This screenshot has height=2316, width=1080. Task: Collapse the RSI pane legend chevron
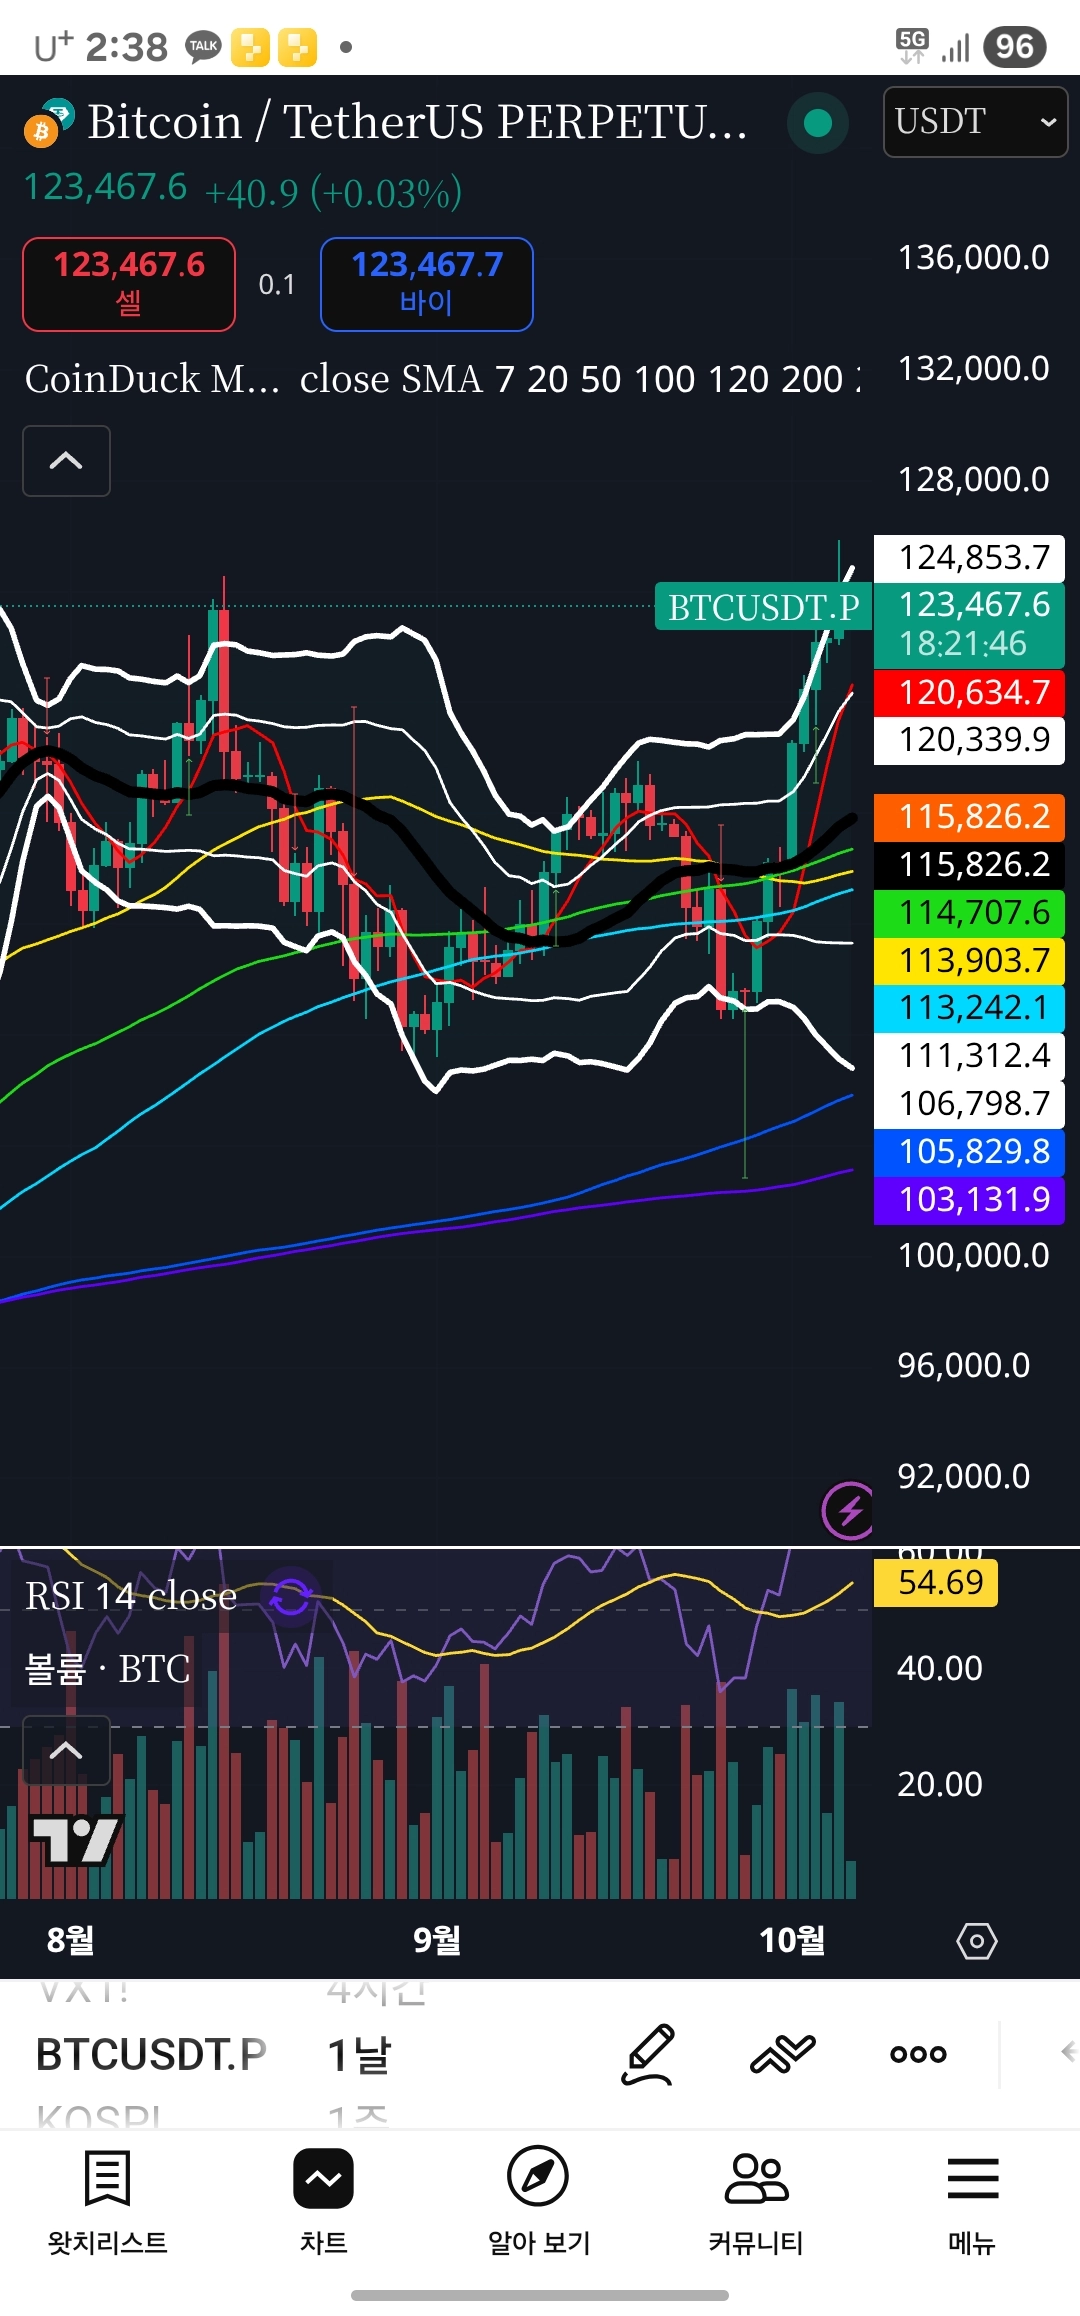click(66, 1750)
